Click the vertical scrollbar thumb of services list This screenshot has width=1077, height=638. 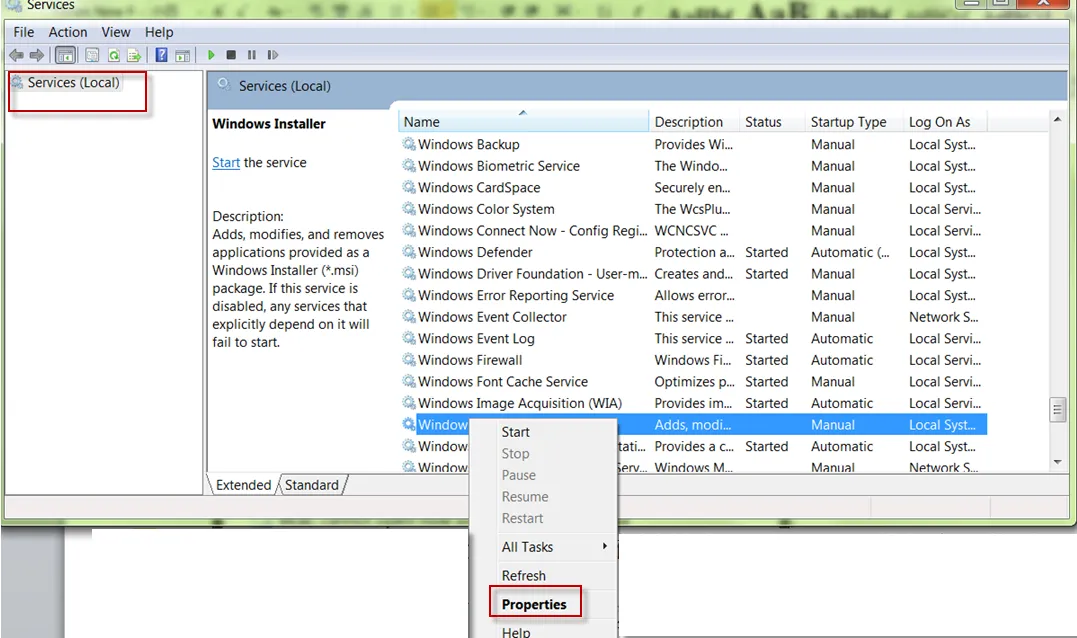(x=1057, y=411)
